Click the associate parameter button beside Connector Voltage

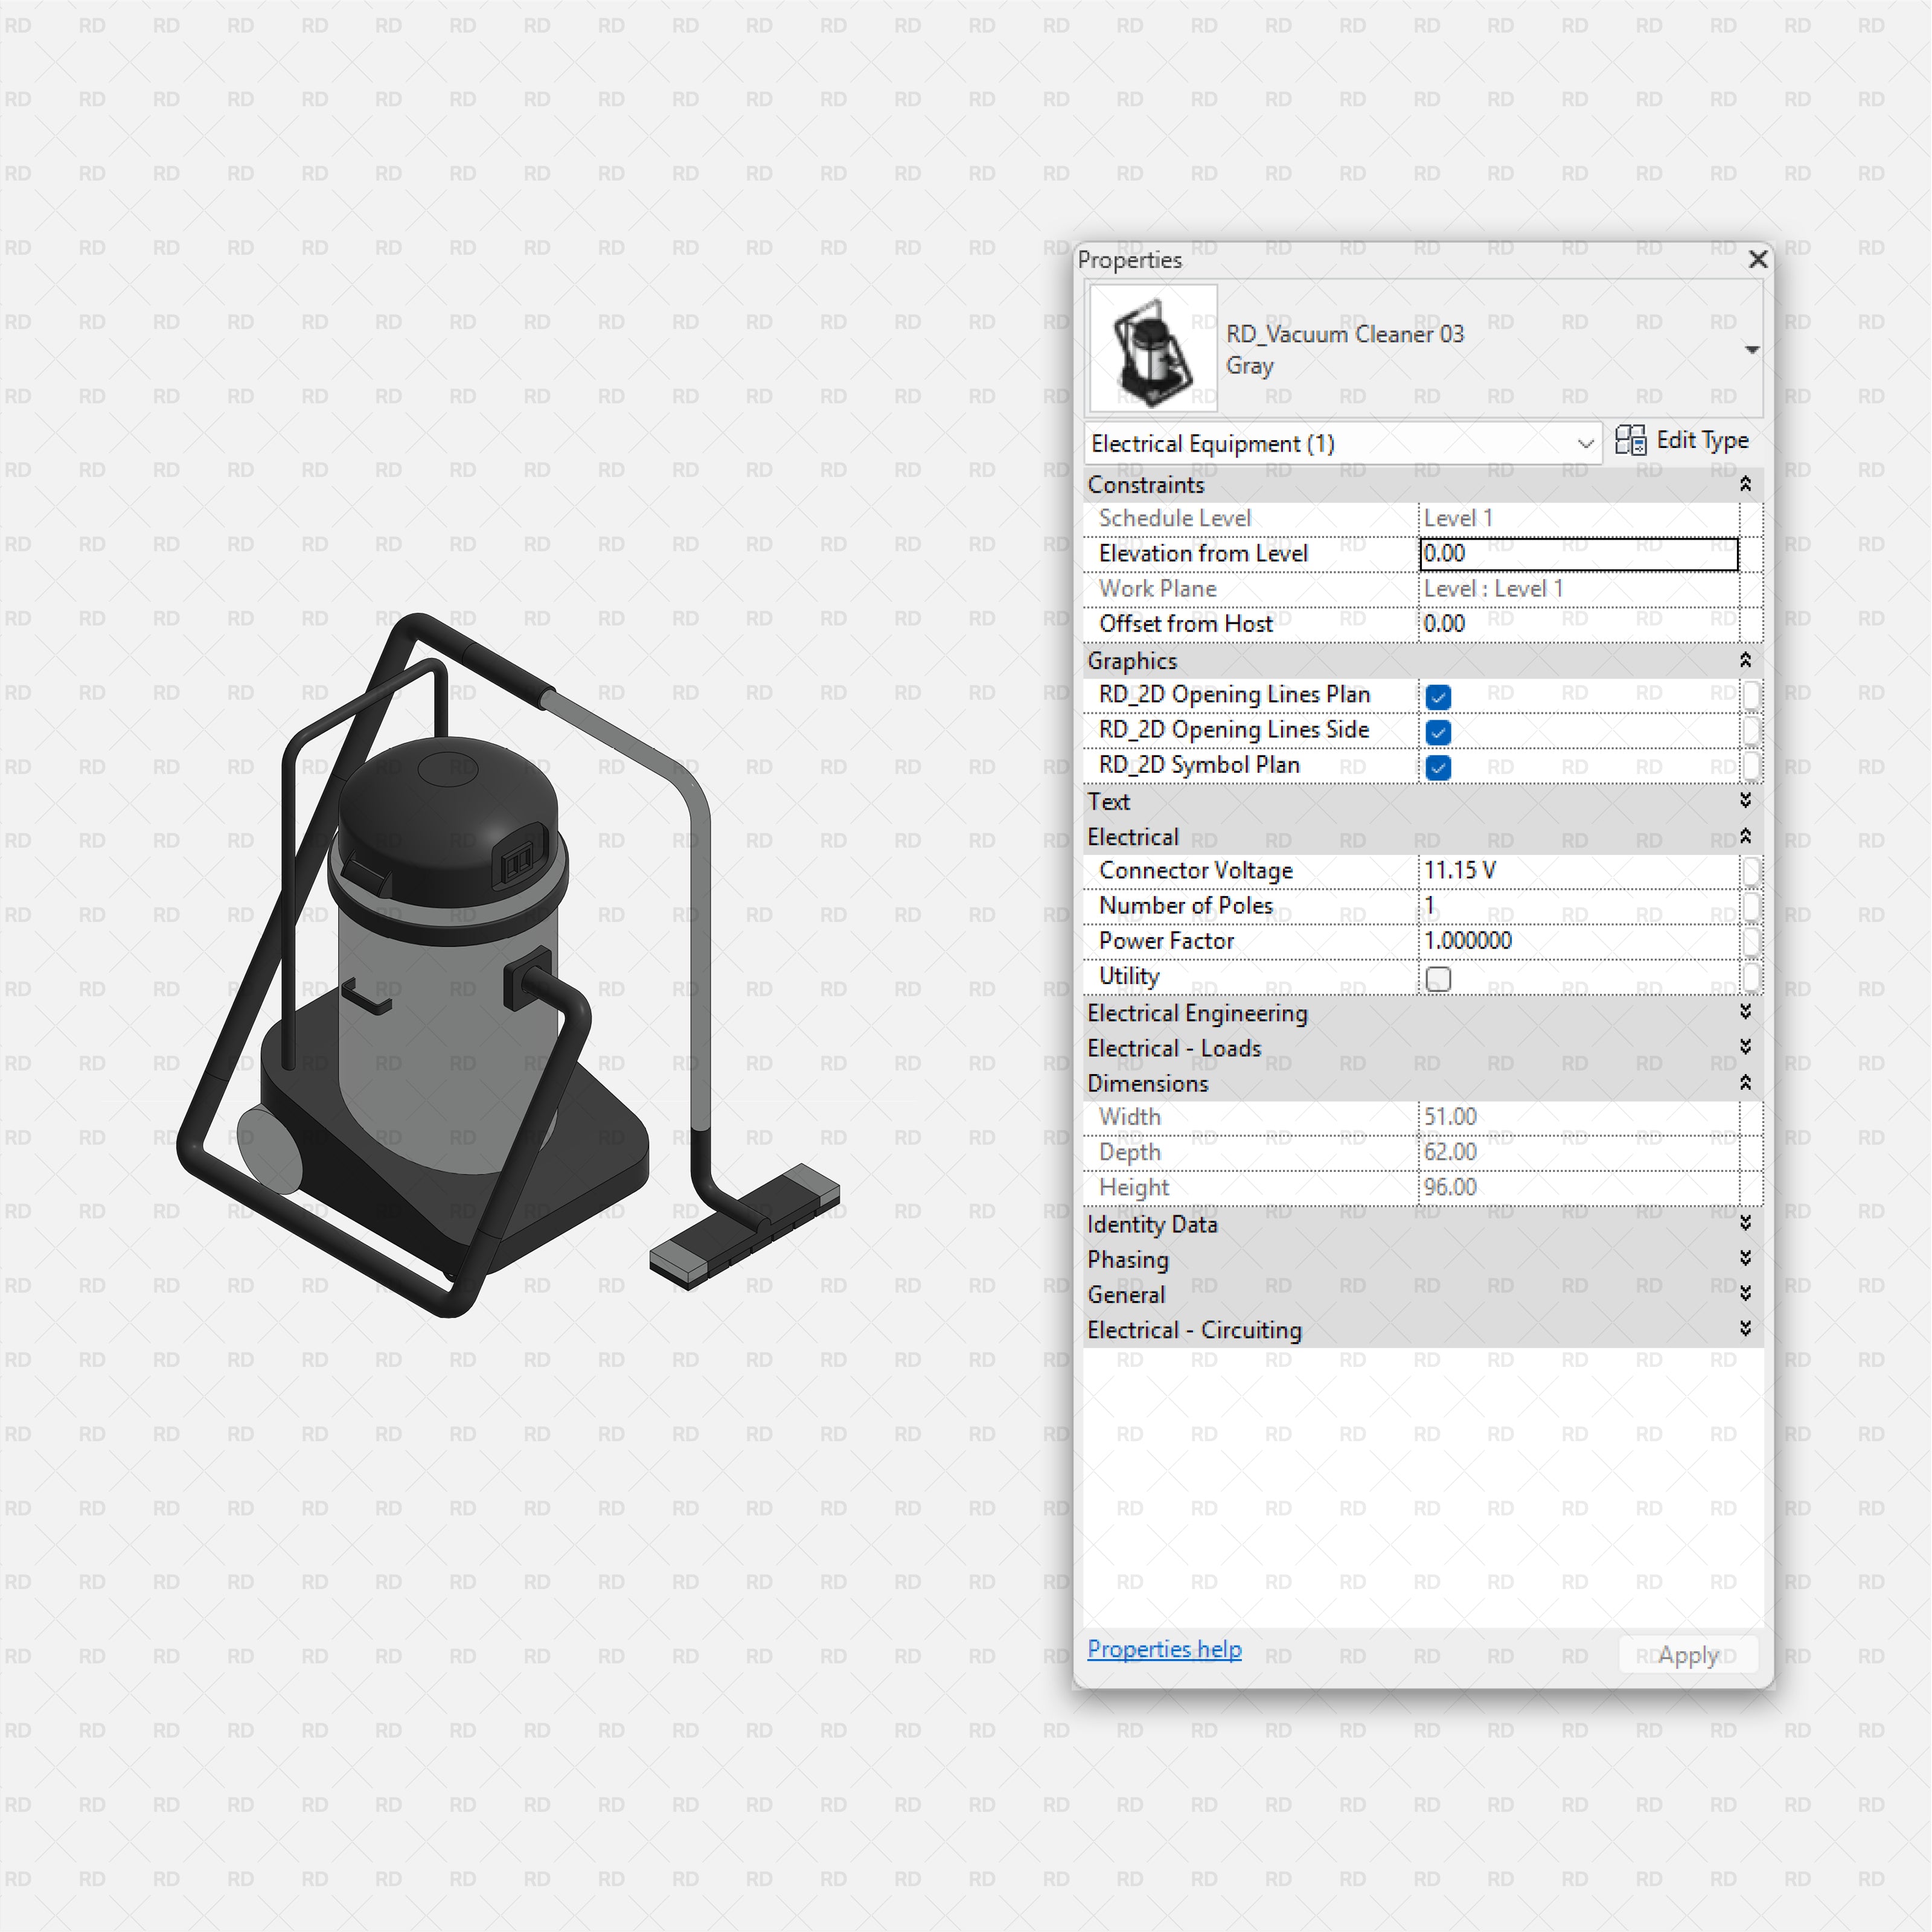click(1753, 871)
